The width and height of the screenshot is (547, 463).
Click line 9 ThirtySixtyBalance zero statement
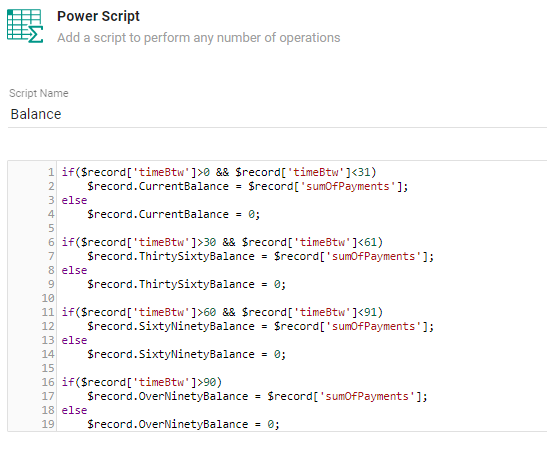coord(186,284)
